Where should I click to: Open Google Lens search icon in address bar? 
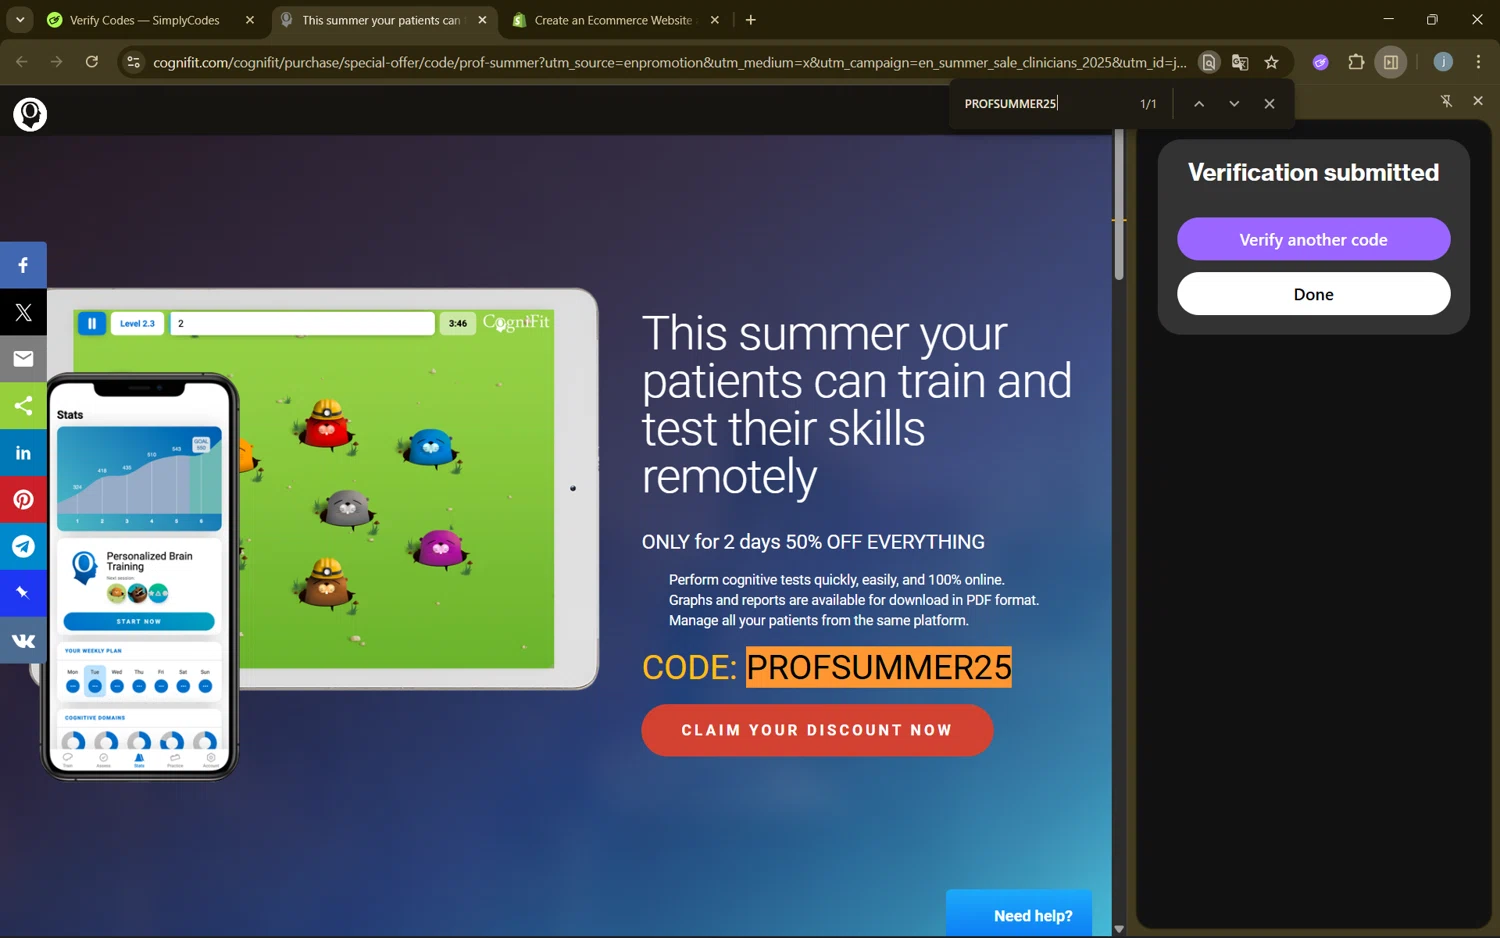(1209, 62)
